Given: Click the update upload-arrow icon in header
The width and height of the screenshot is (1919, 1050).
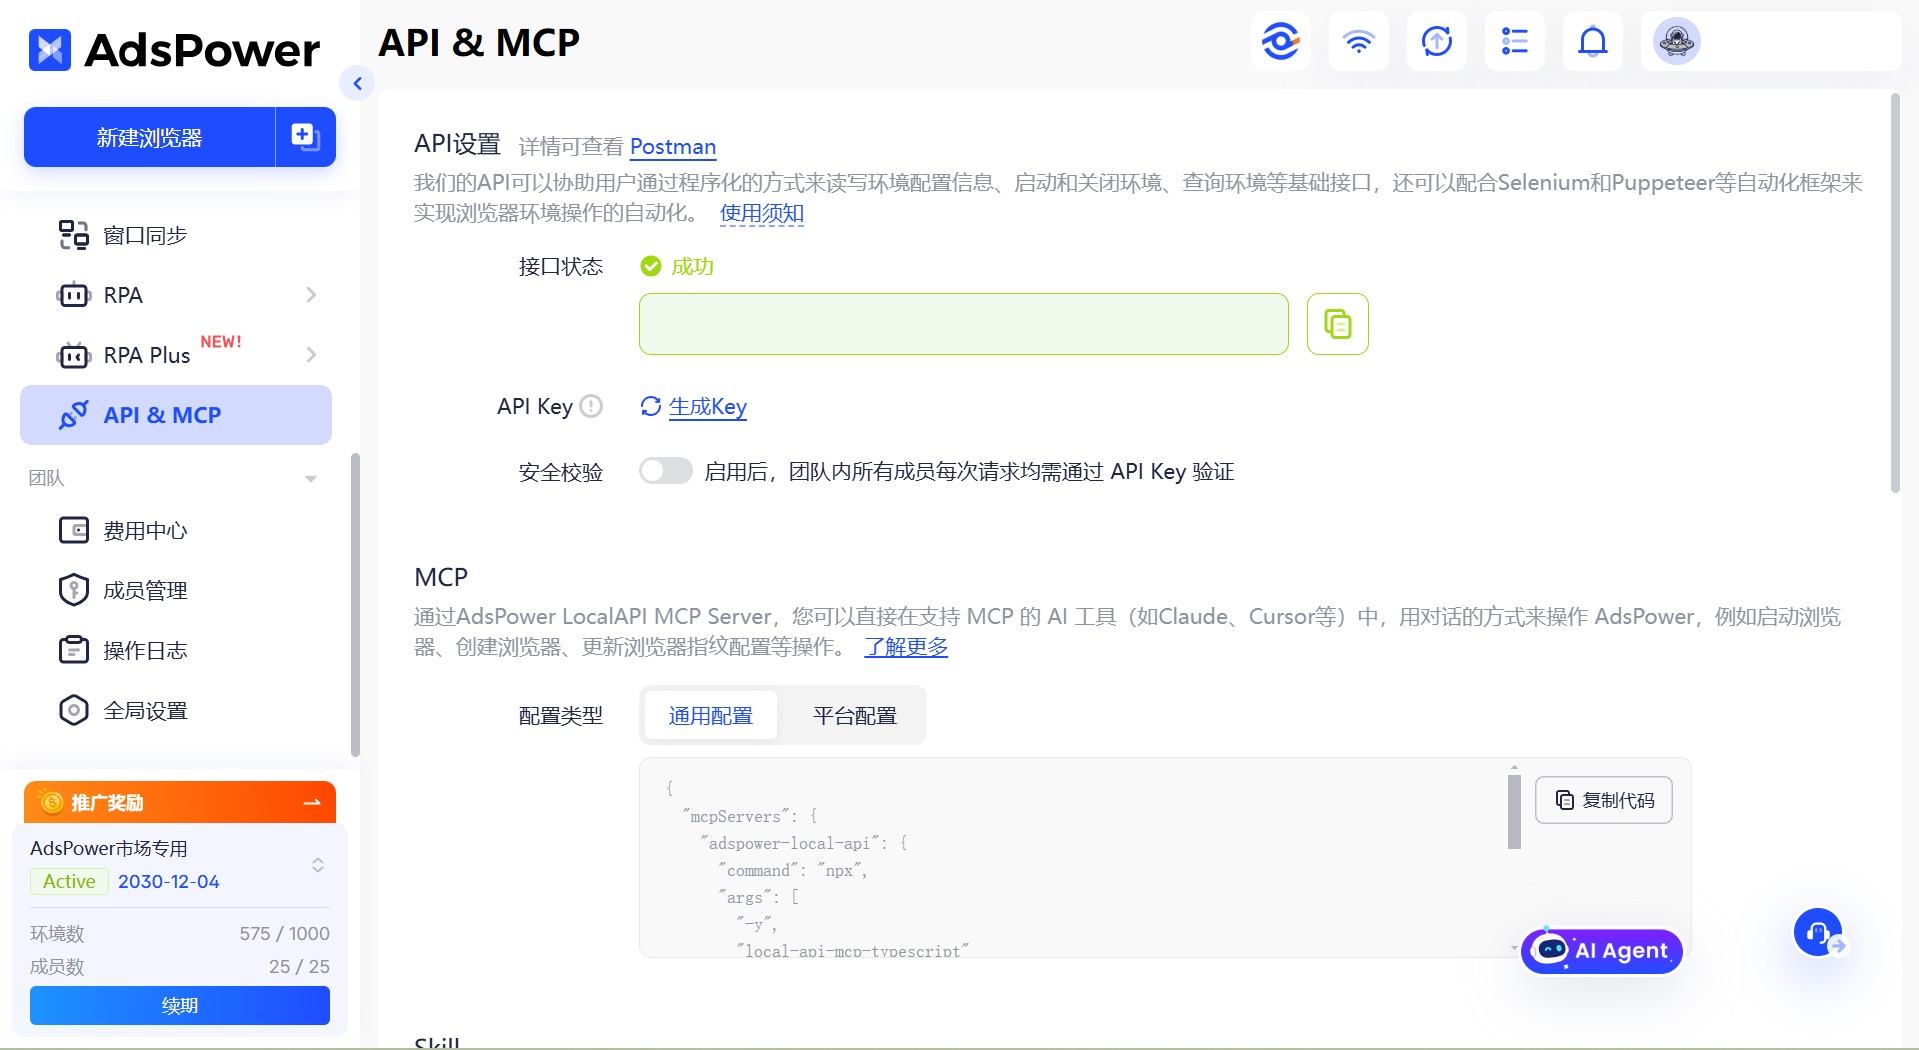Looking at the screenshot, I should click(x=1436, y=41).
